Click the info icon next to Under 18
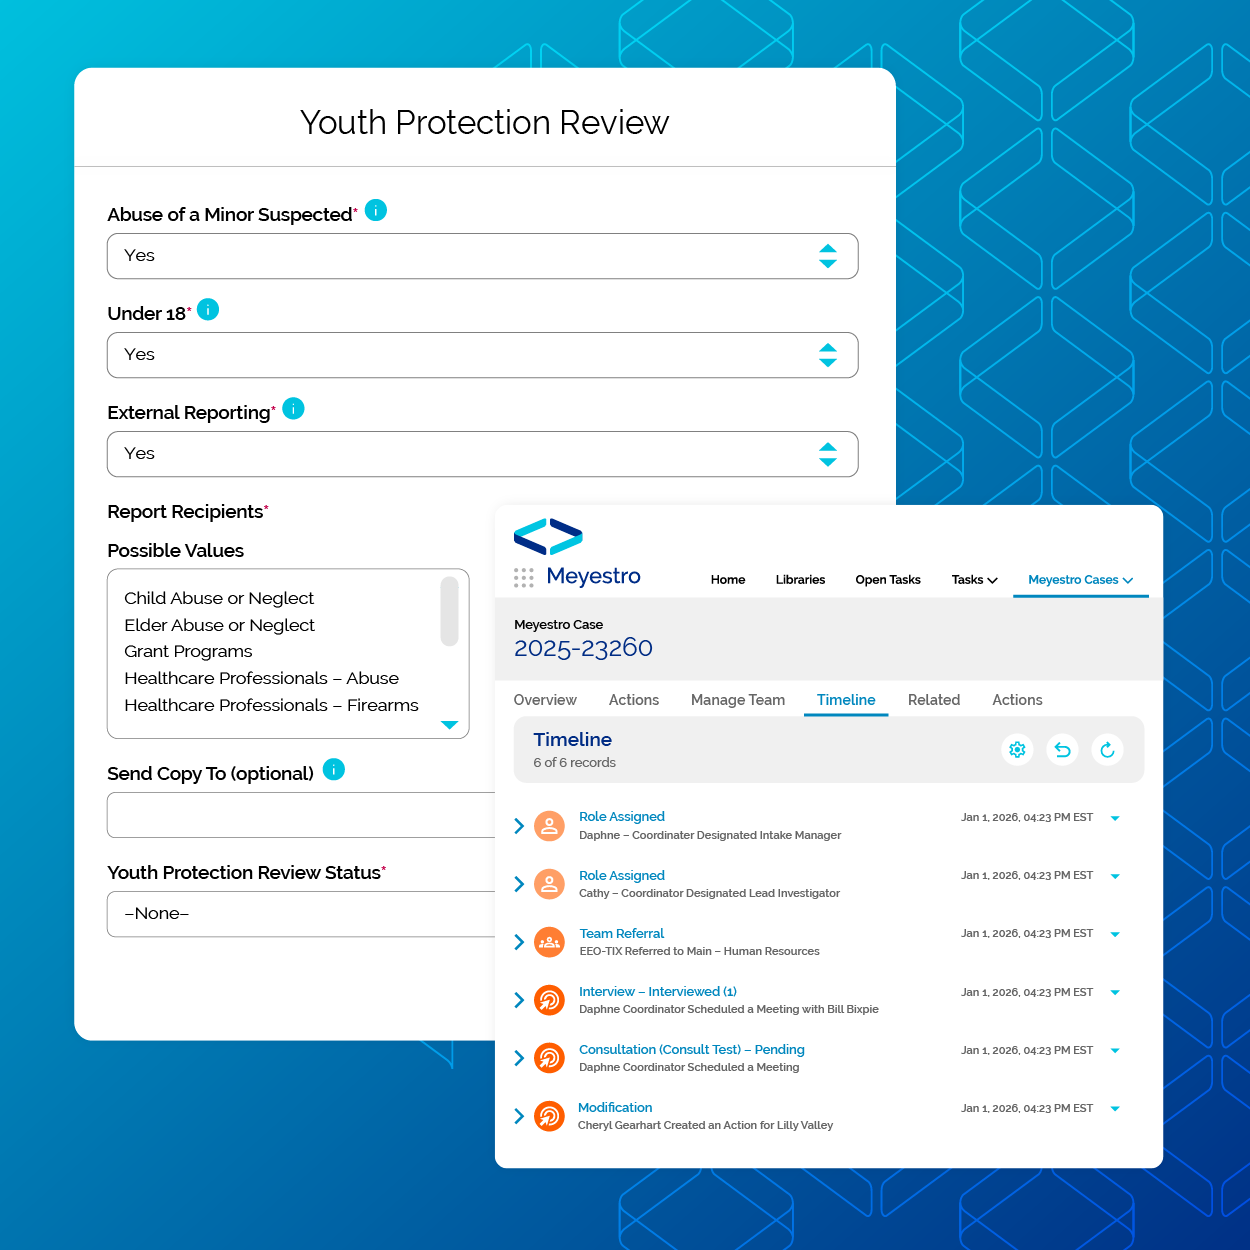 208,309
